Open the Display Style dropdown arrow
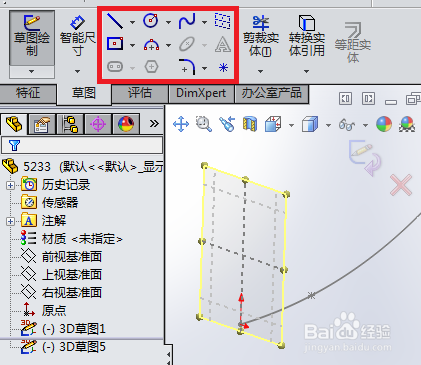Viewport: 421px width, 365px height. pos(328,126)
